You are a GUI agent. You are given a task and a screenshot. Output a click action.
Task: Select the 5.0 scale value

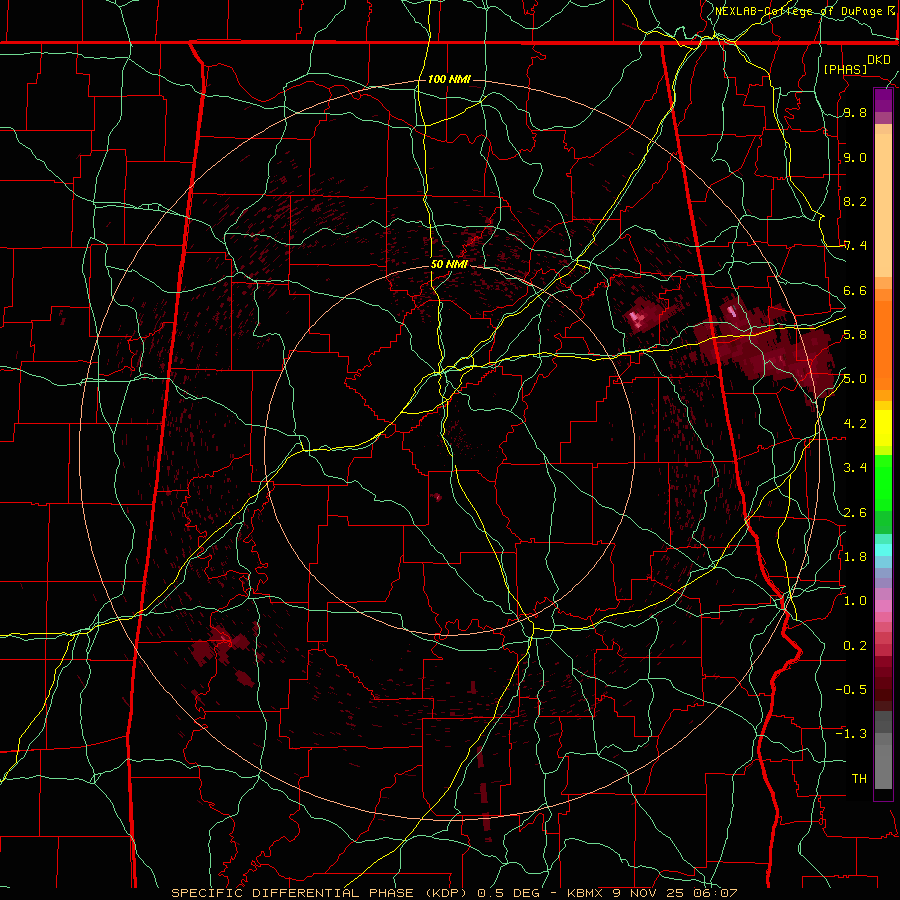tap(855, 379)
